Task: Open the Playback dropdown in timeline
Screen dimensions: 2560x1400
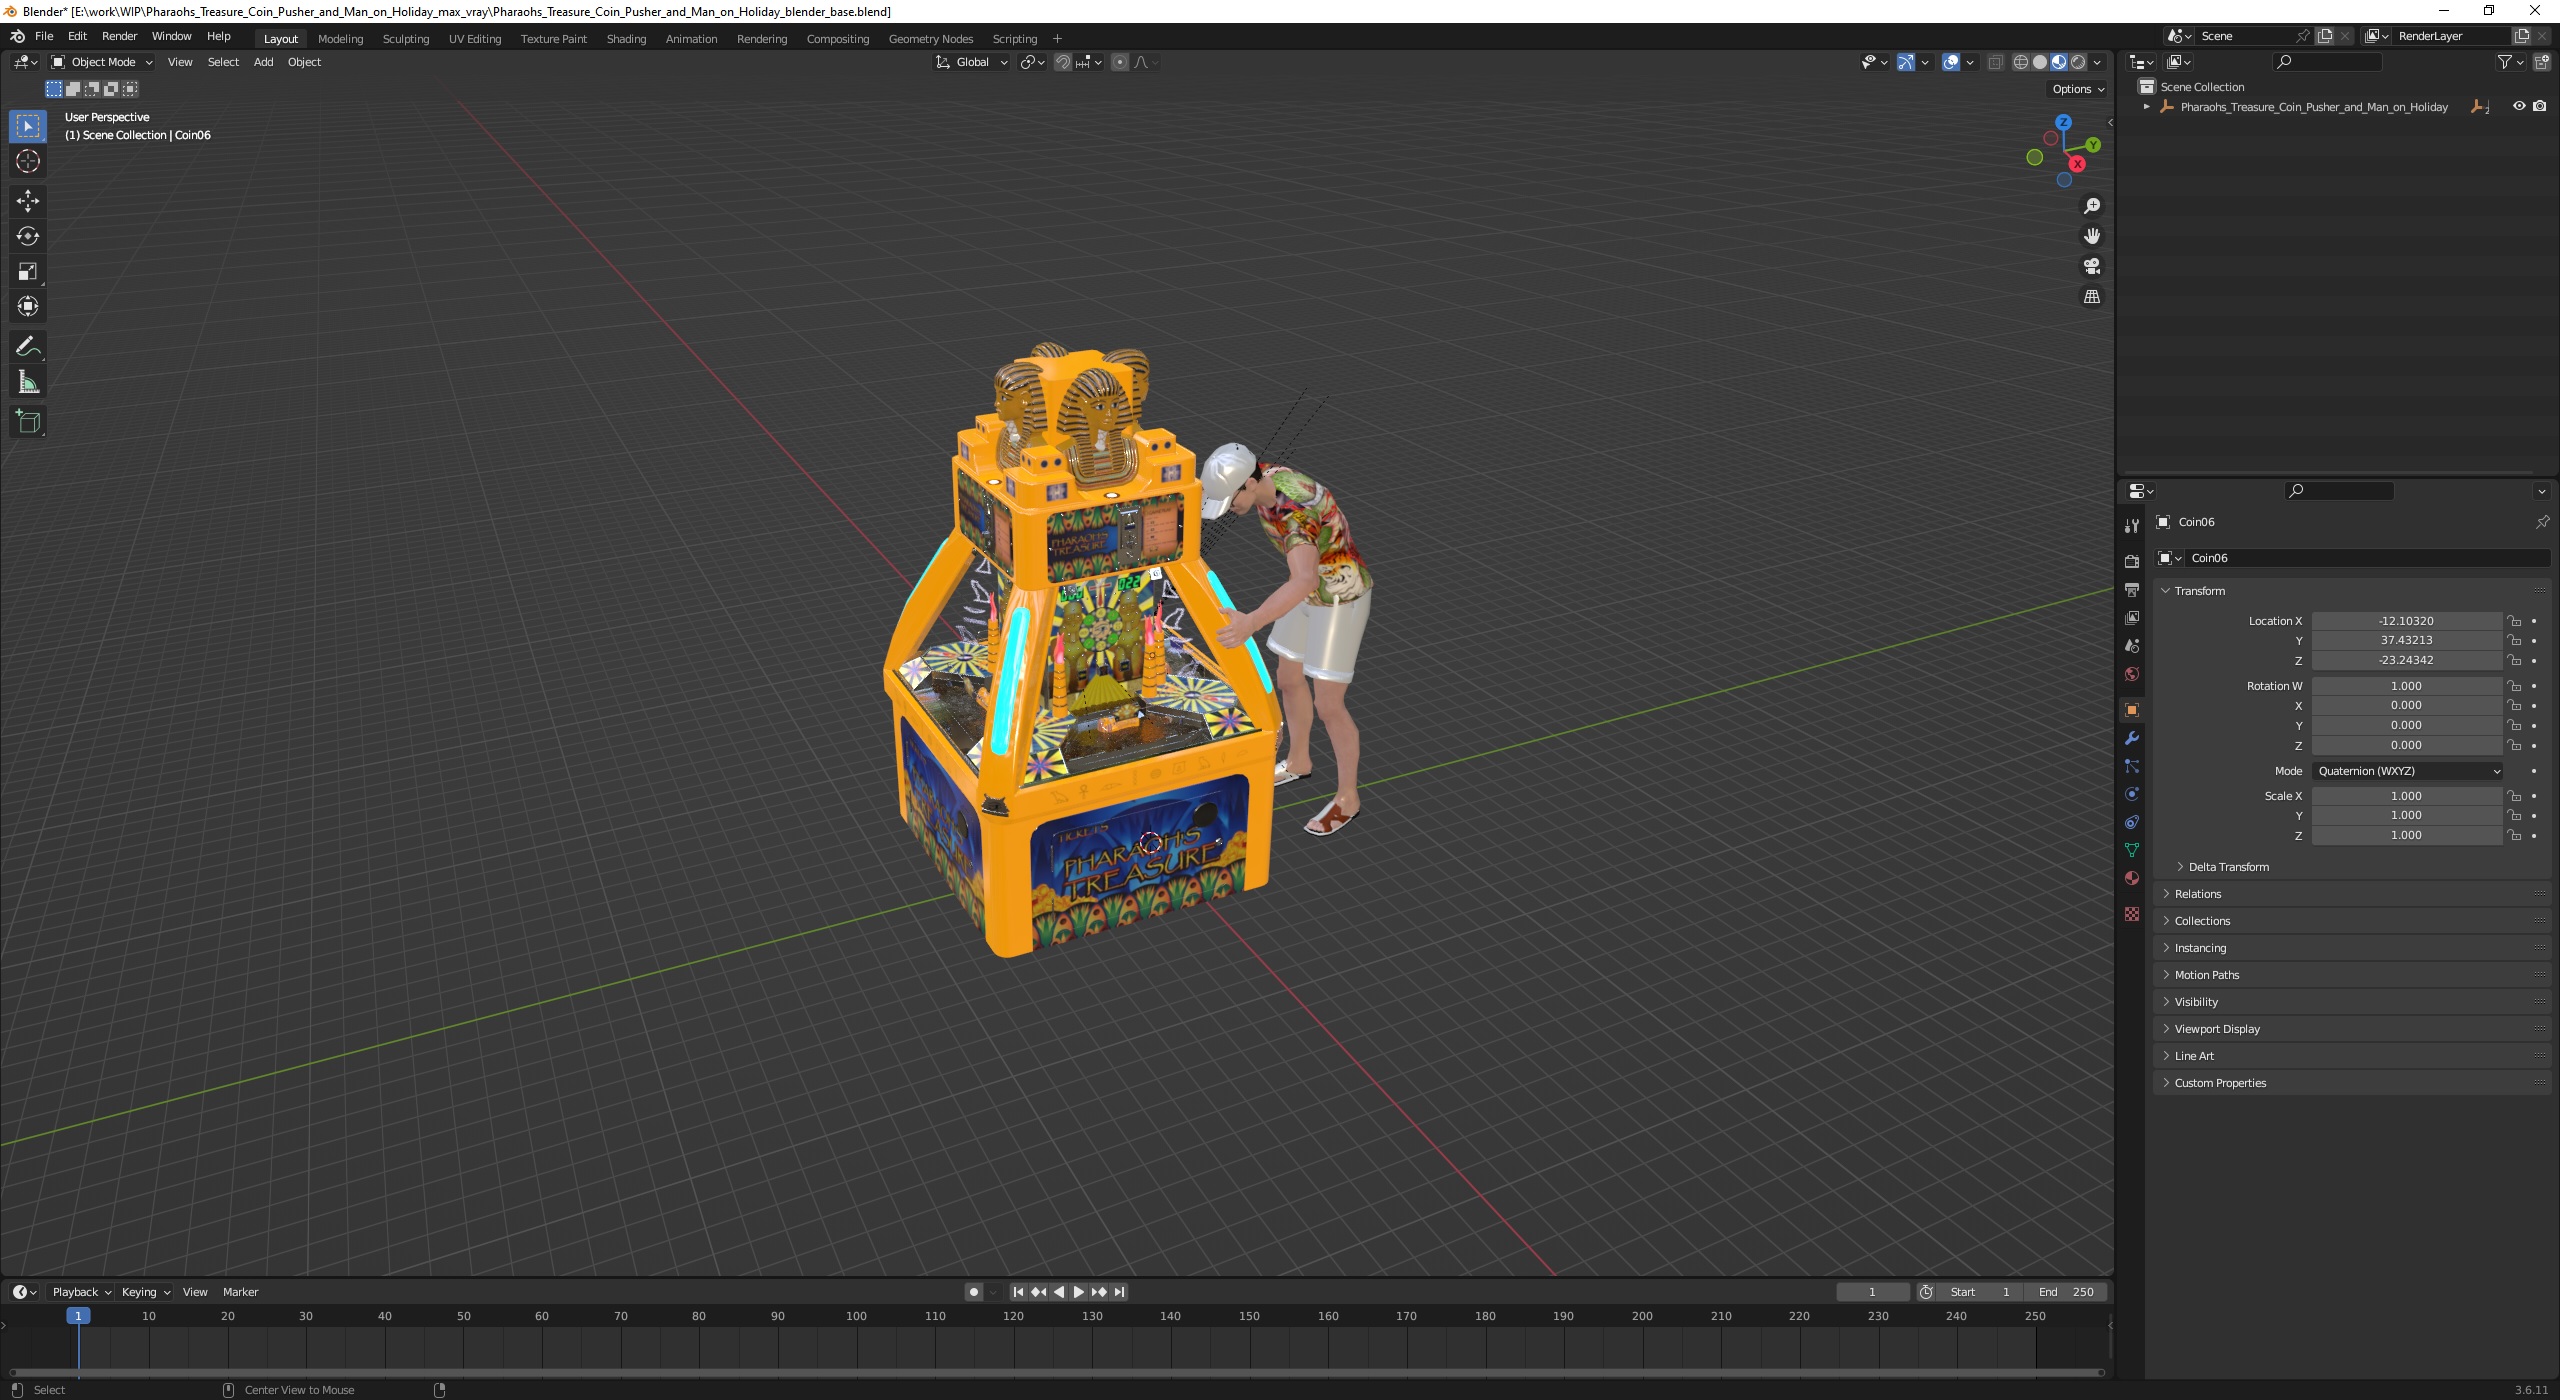Action: click(x=82, y=1292)
